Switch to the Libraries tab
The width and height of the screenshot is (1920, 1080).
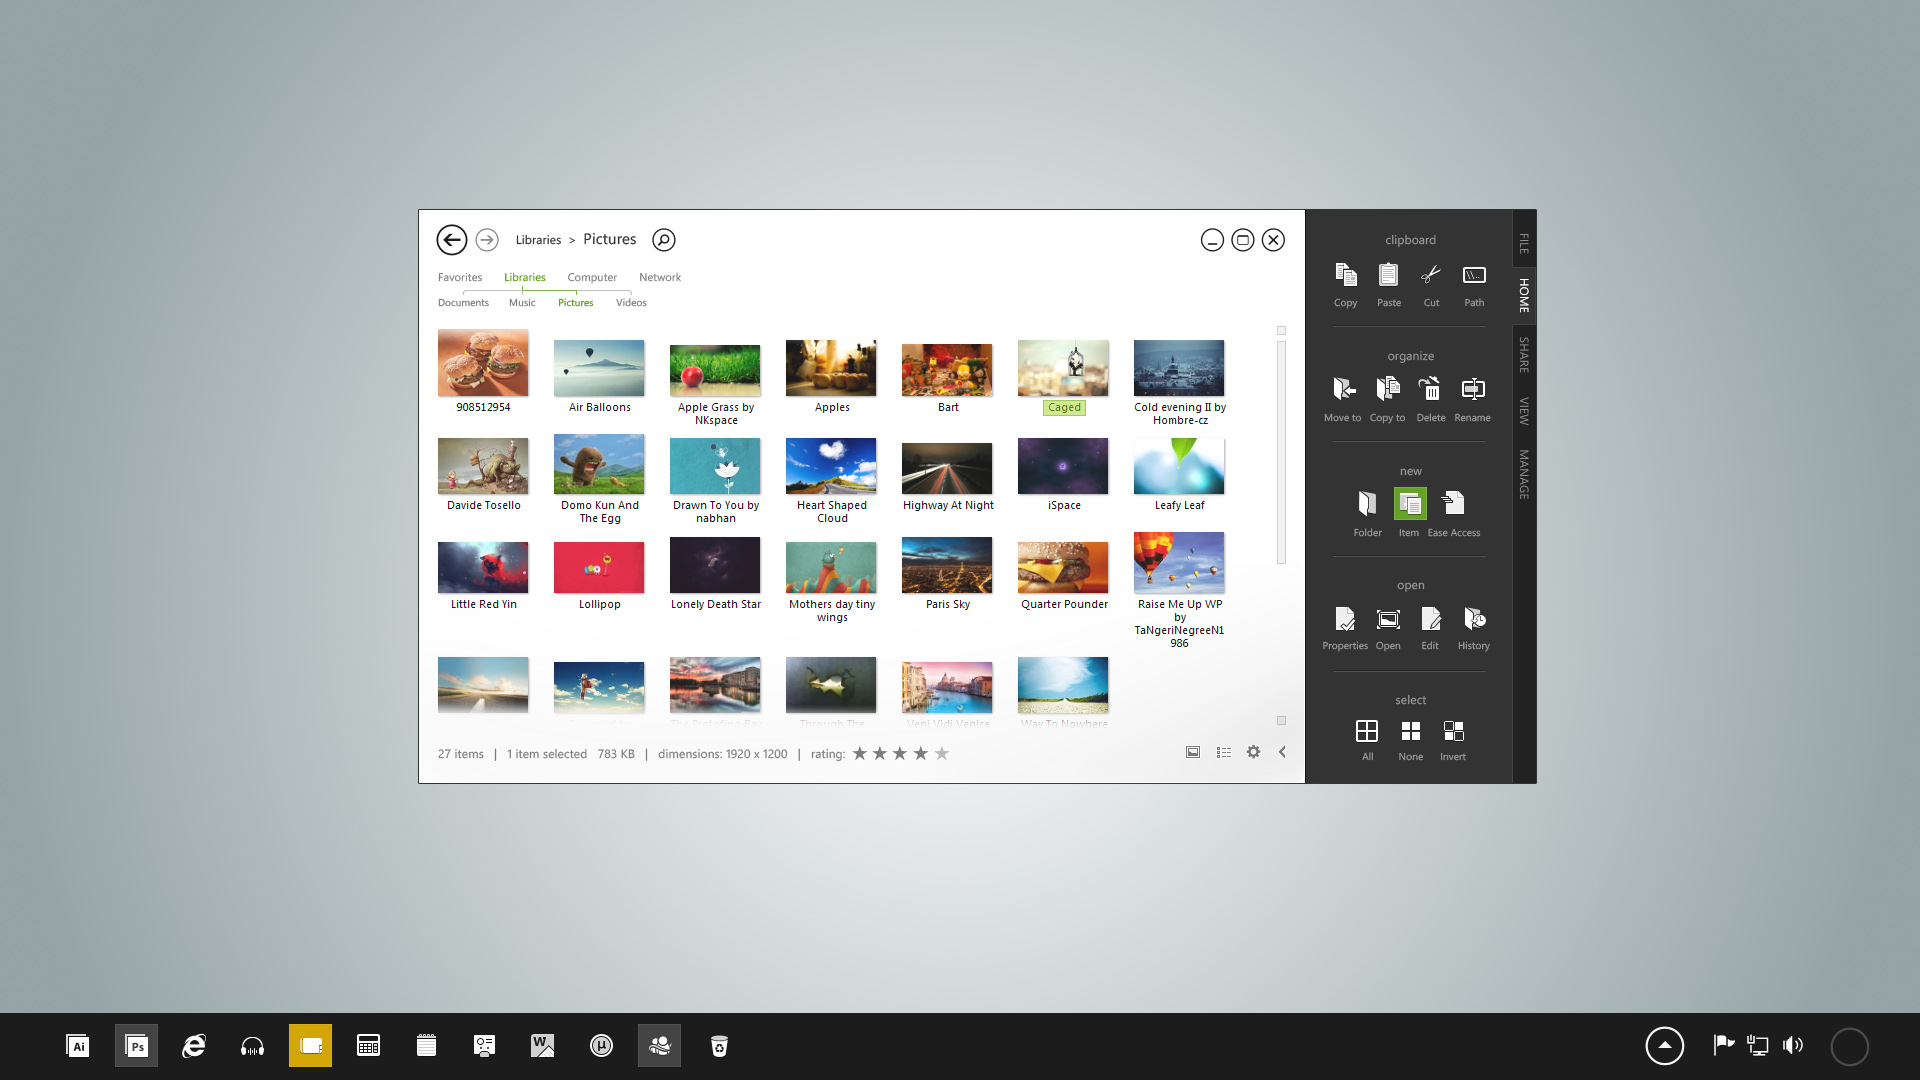tap(524, 277)
